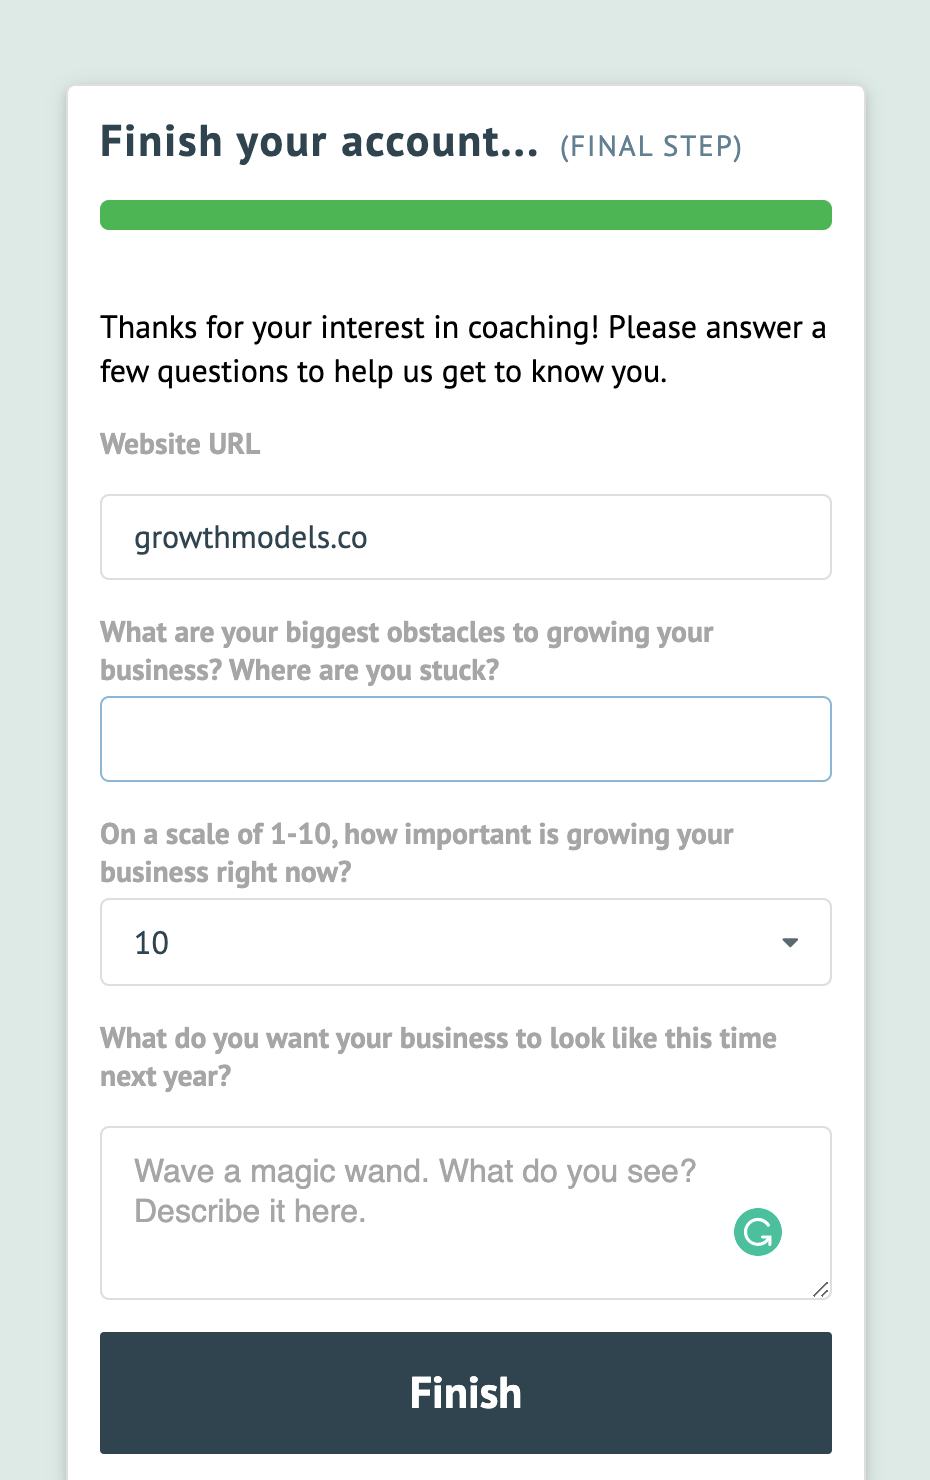Click the 'Website URL' field label
Viewport: 930px width, 1480px height.
180,444
